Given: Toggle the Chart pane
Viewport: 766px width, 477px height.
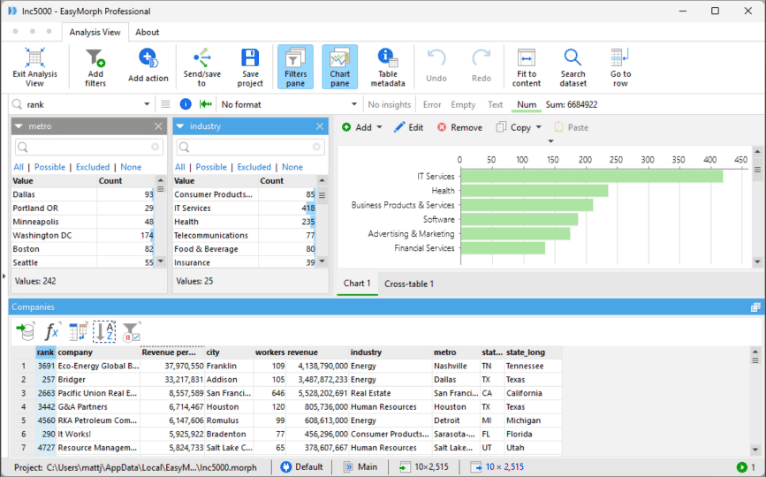Looking at the screenshot, I should (340, 67).
